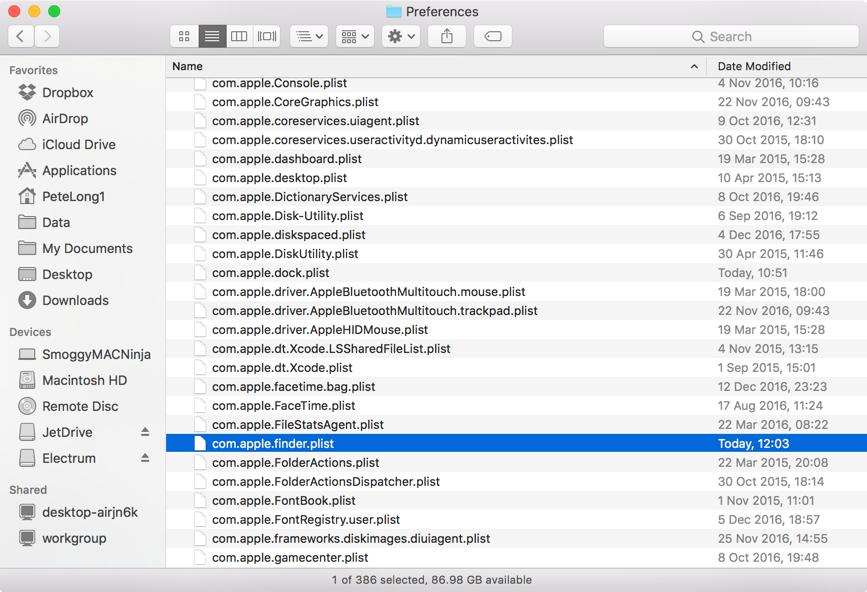
Task: Select Macintosh HD under Devices
Action: [84, 380]
